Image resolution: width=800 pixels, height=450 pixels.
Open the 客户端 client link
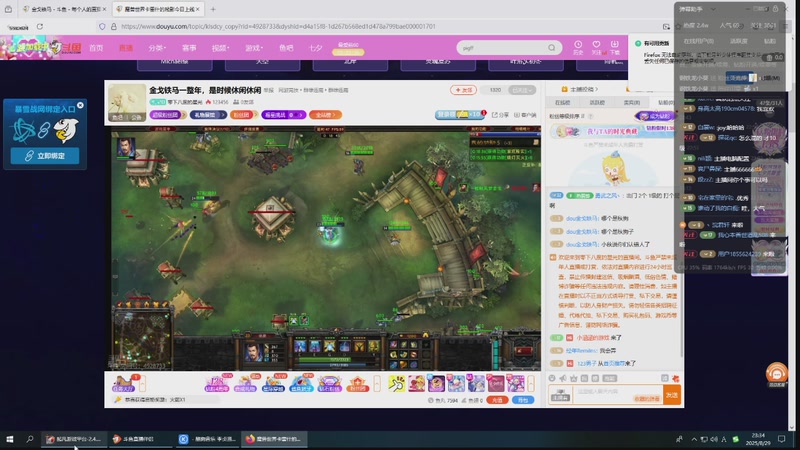pos(525,115)
